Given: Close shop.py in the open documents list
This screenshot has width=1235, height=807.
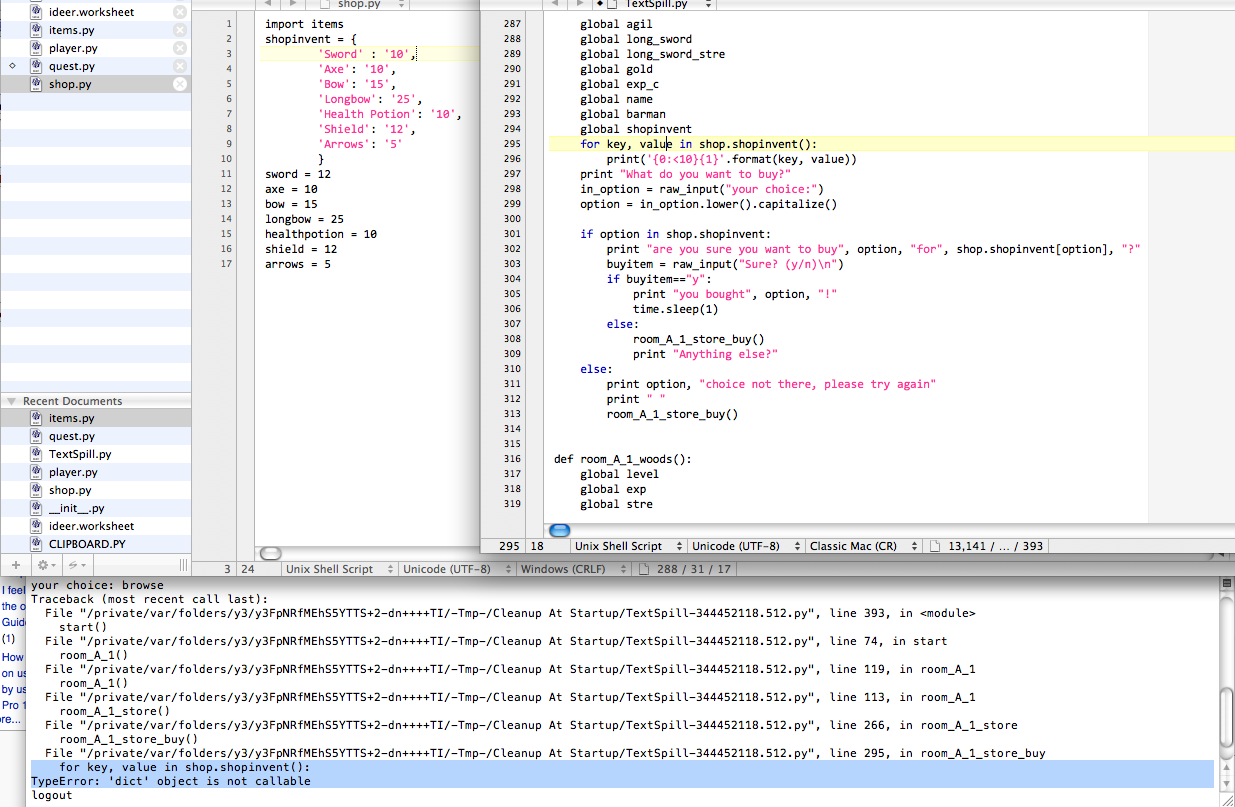Looking at the screenshot, I should tap(180, 84).
